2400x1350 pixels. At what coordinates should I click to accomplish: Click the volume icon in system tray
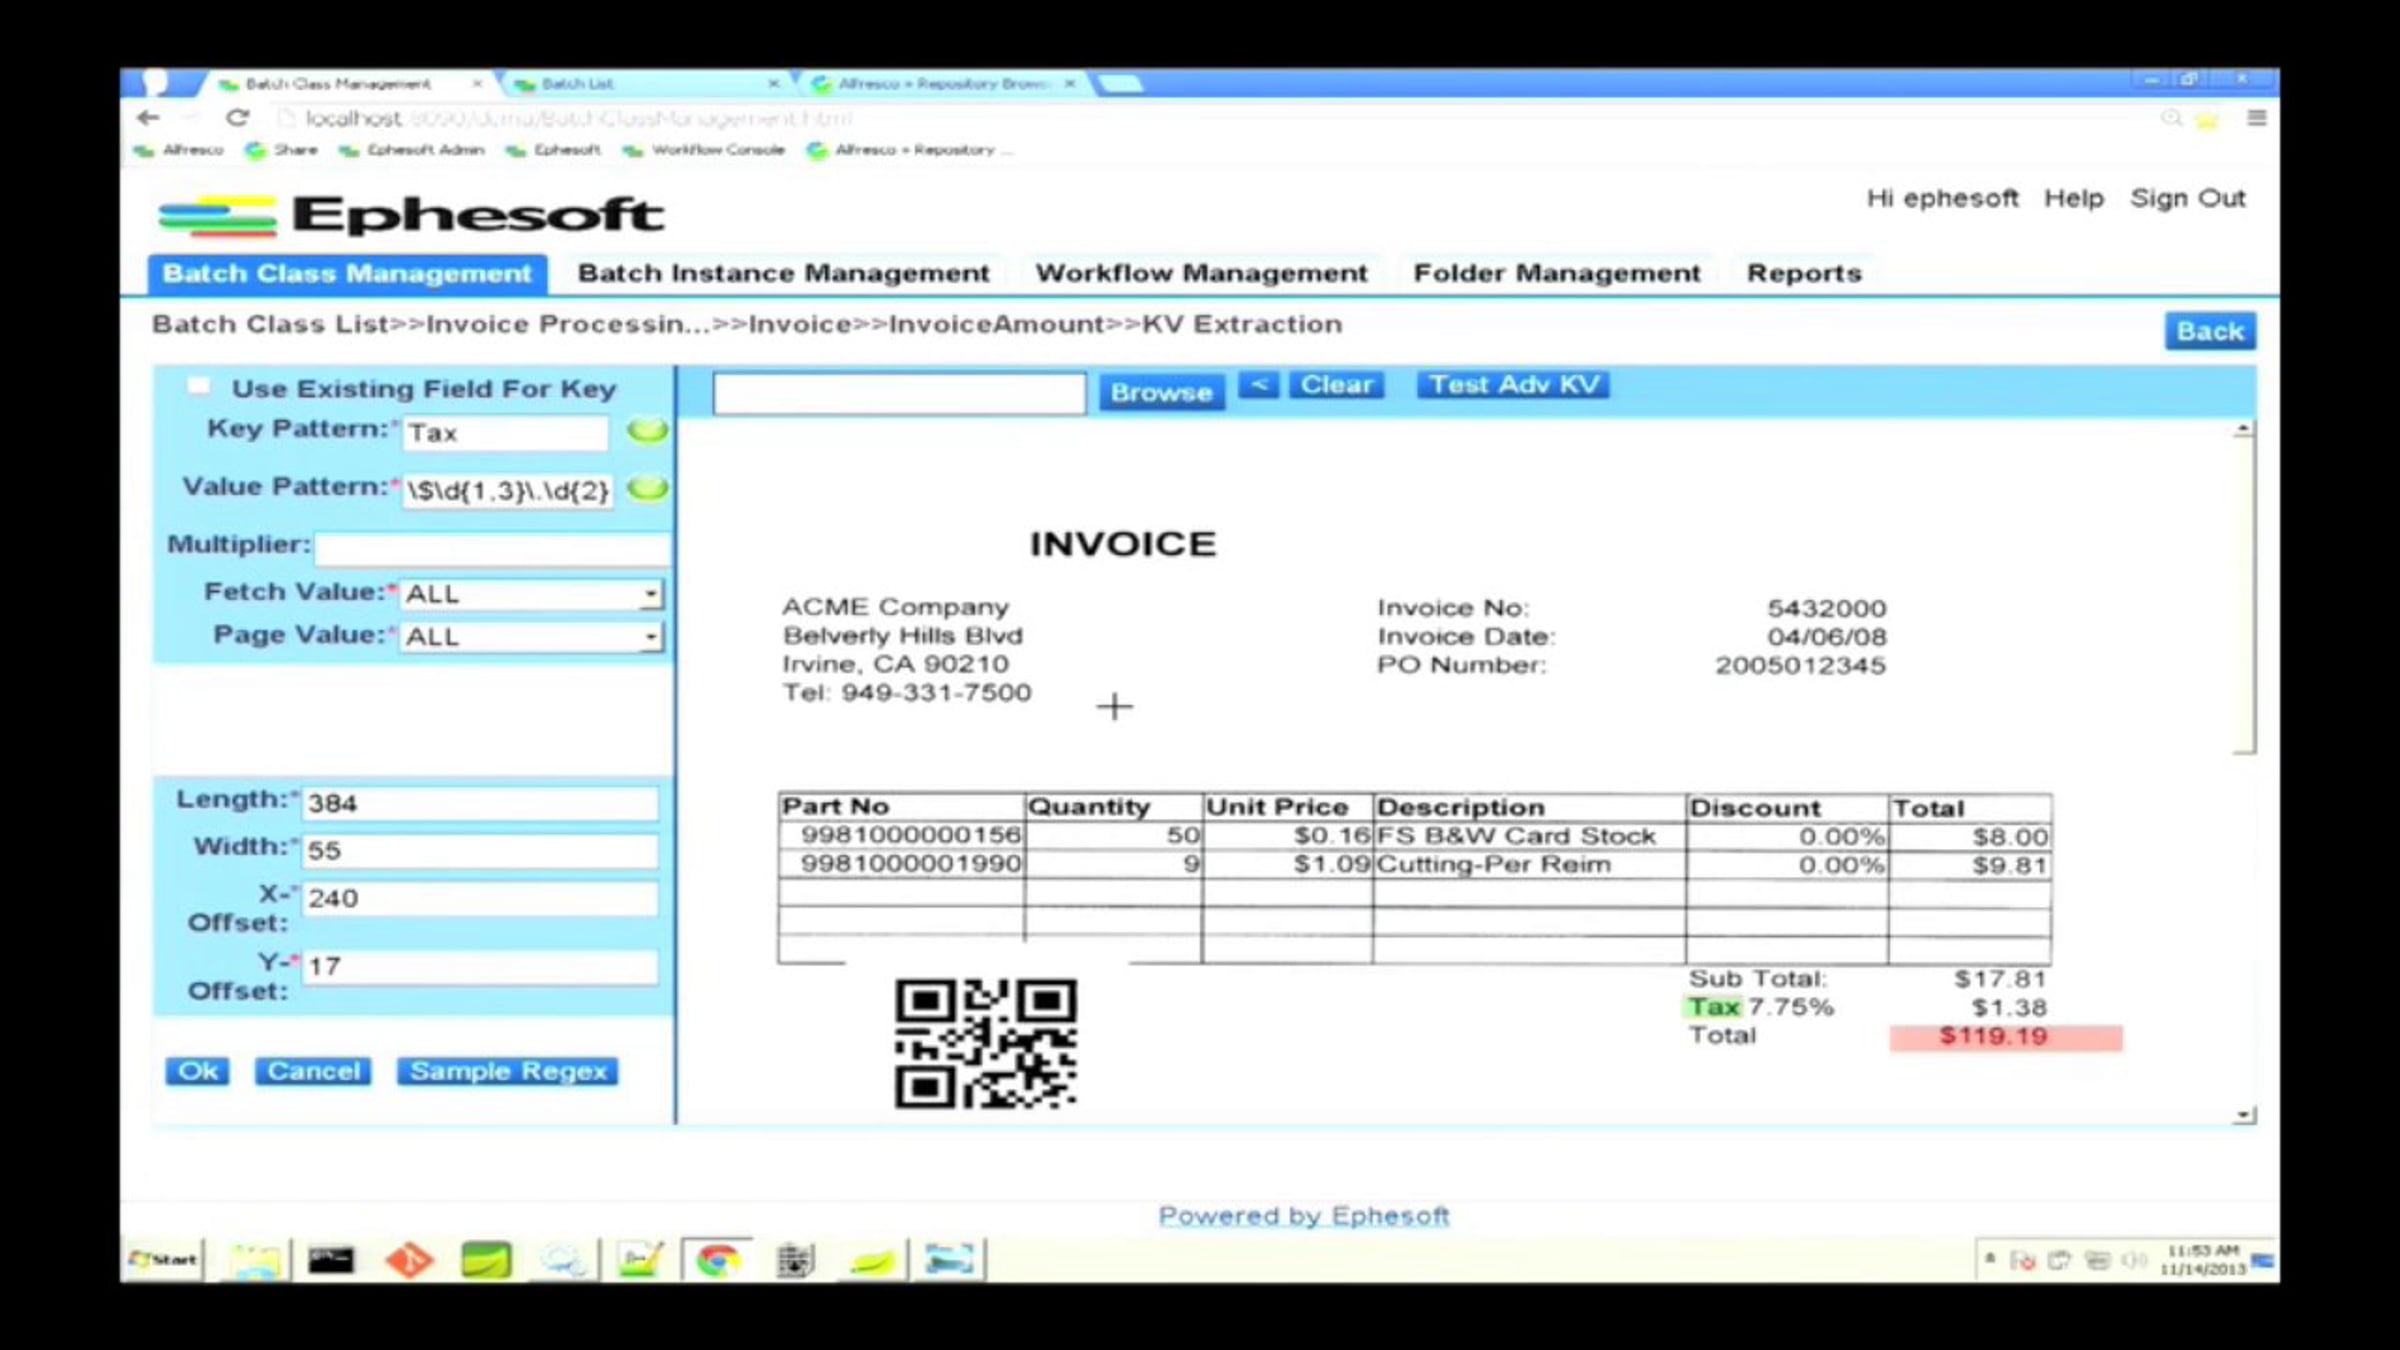click(x=2133, y=1260)
